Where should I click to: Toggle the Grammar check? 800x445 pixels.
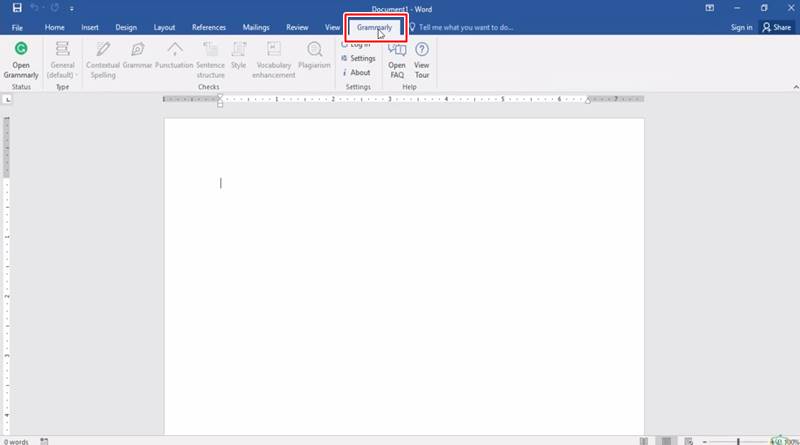pyautogui.click(x=137, y=55)
